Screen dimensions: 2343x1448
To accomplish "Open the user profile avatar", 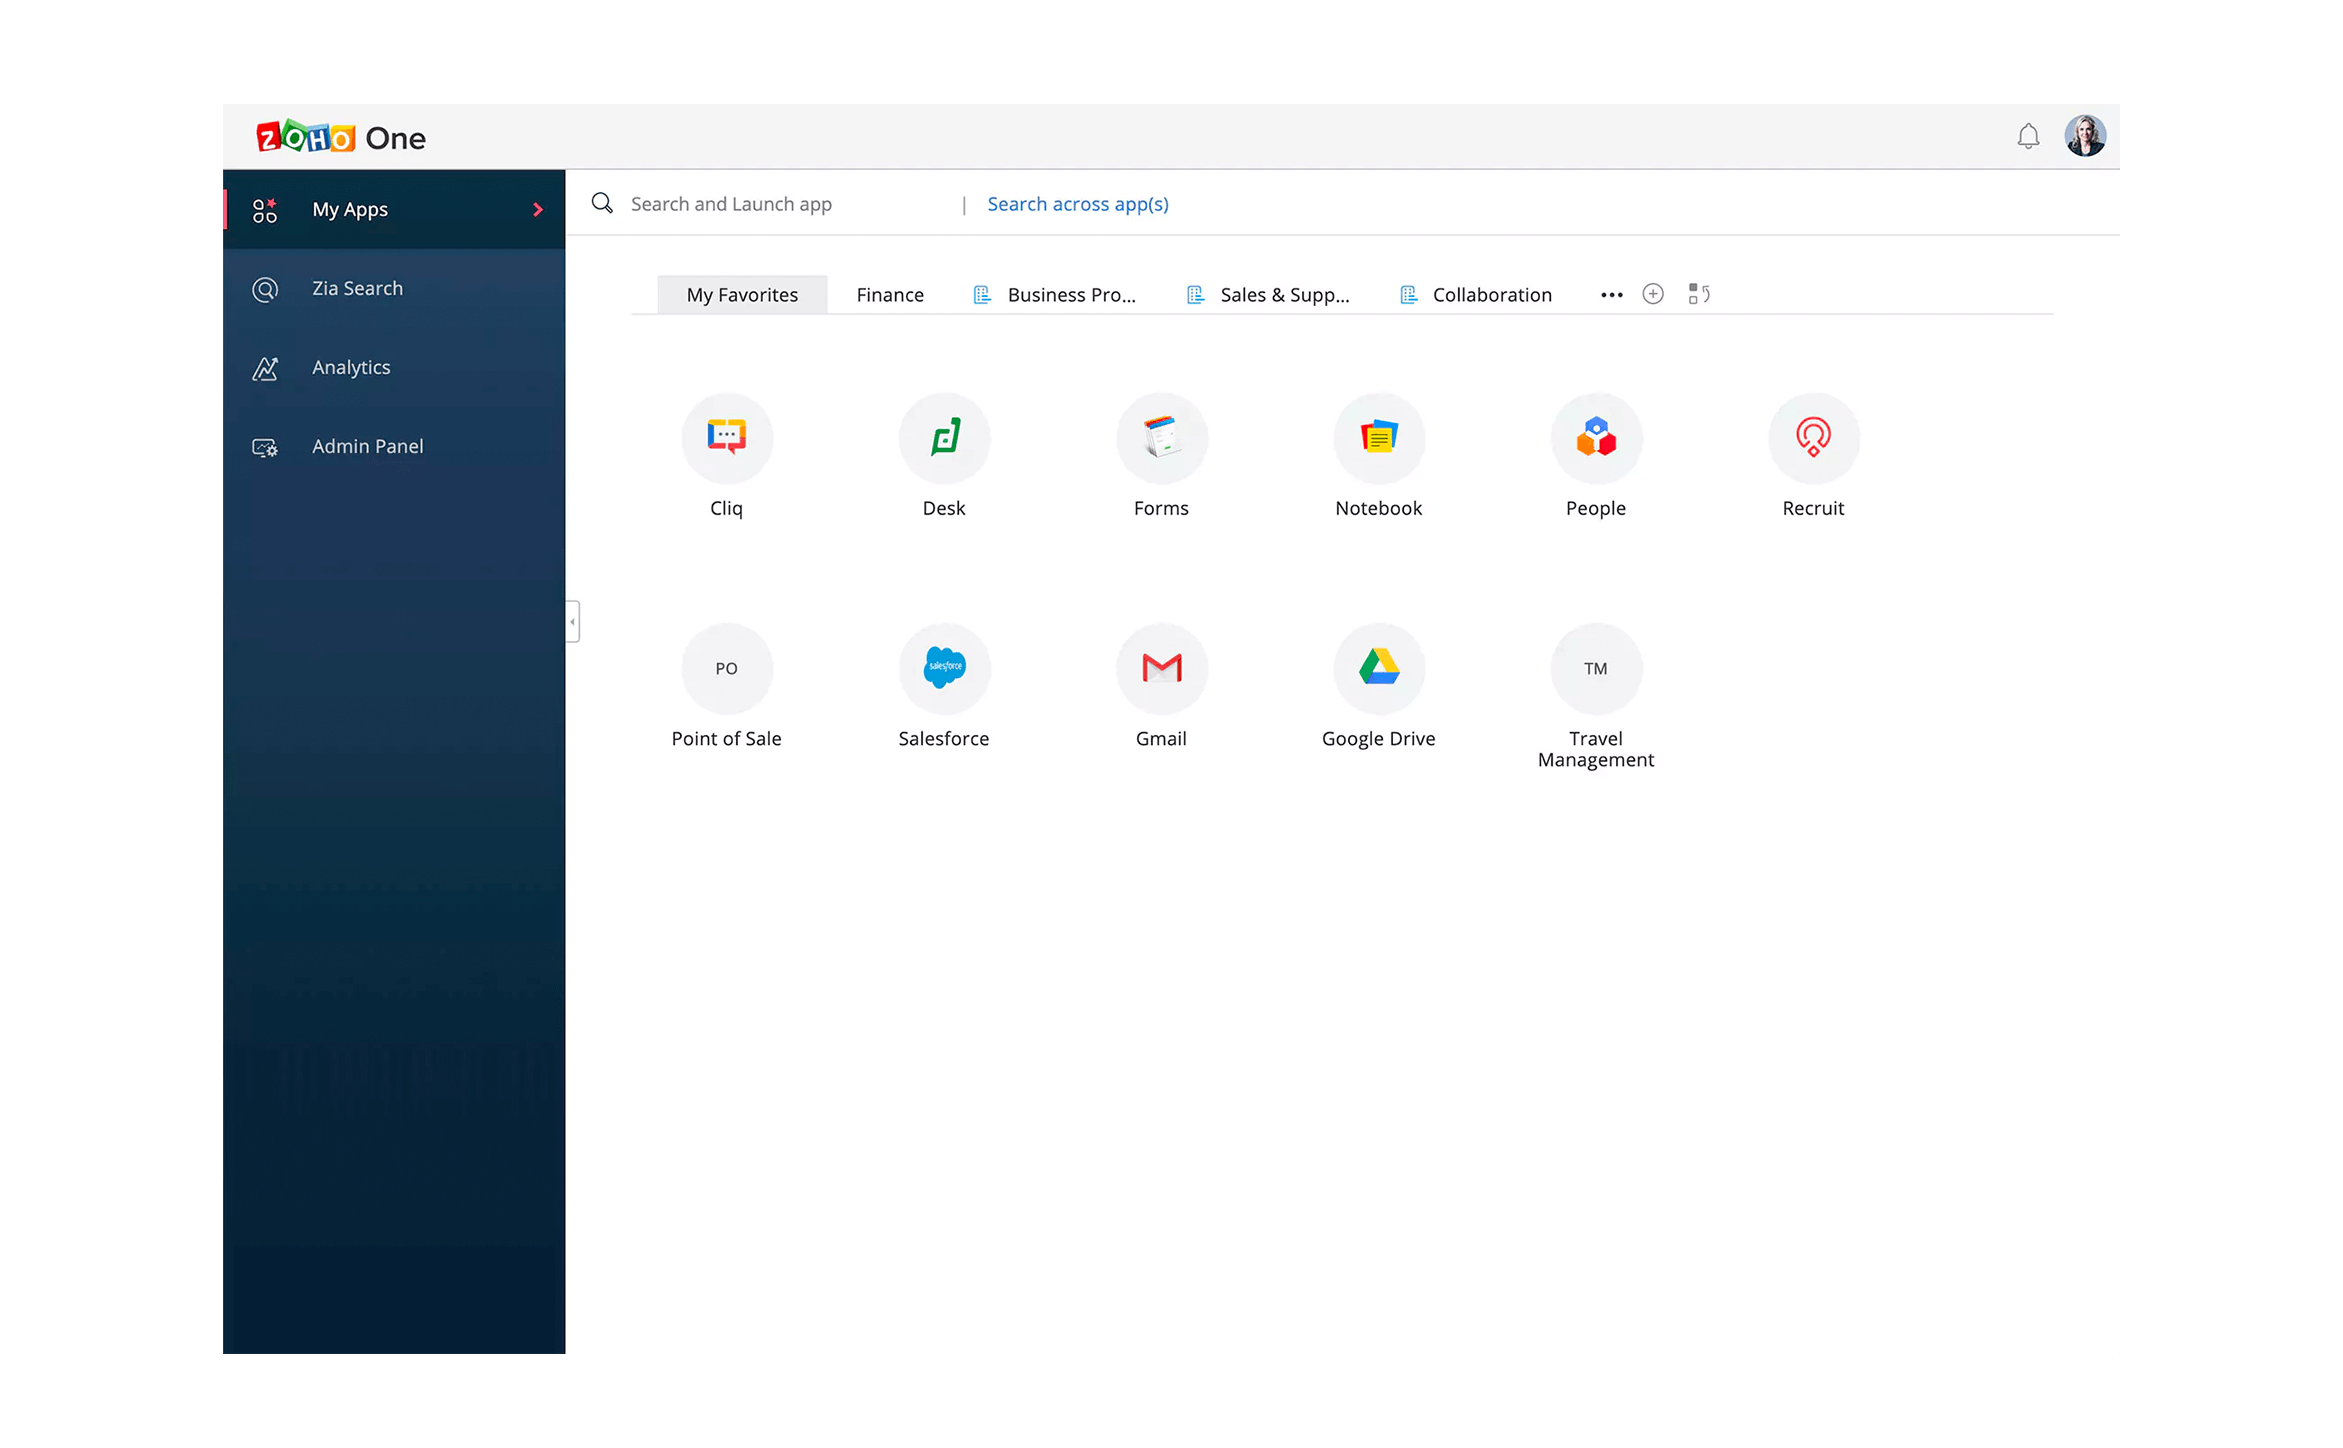I will (2085, 136).
